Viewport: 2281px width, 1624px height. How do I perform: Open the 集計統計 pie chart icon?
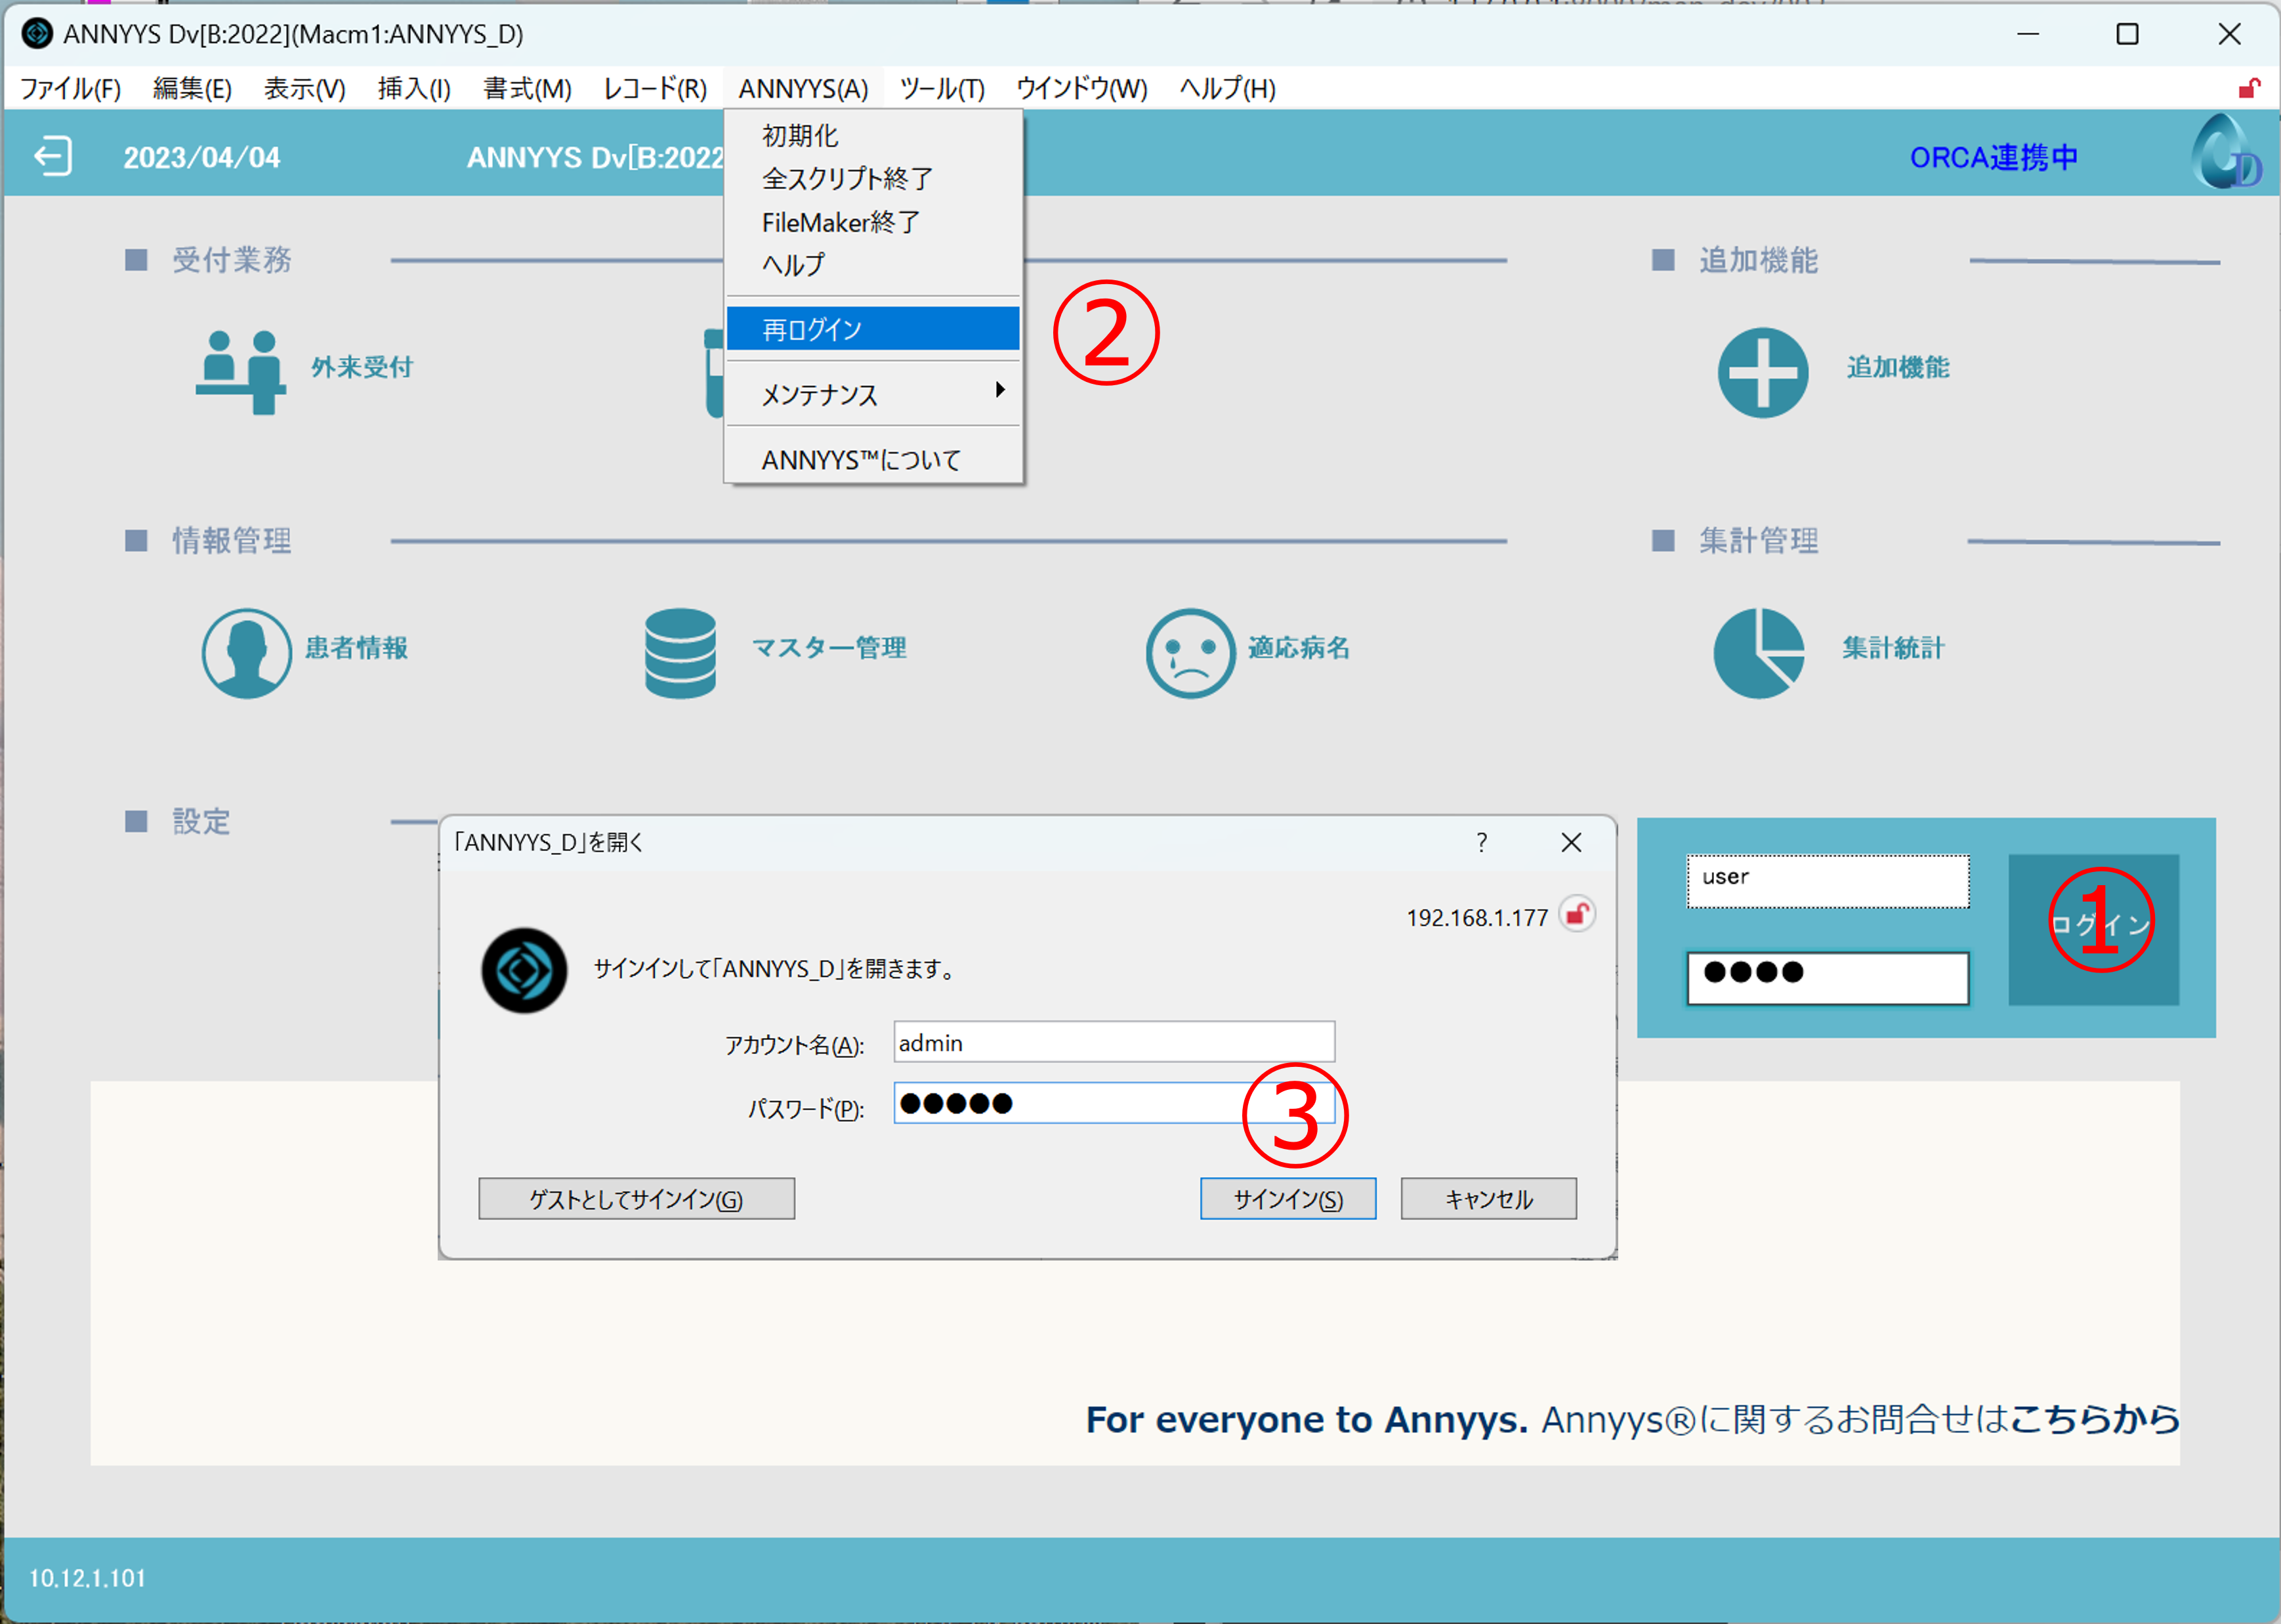[1759, 653]
